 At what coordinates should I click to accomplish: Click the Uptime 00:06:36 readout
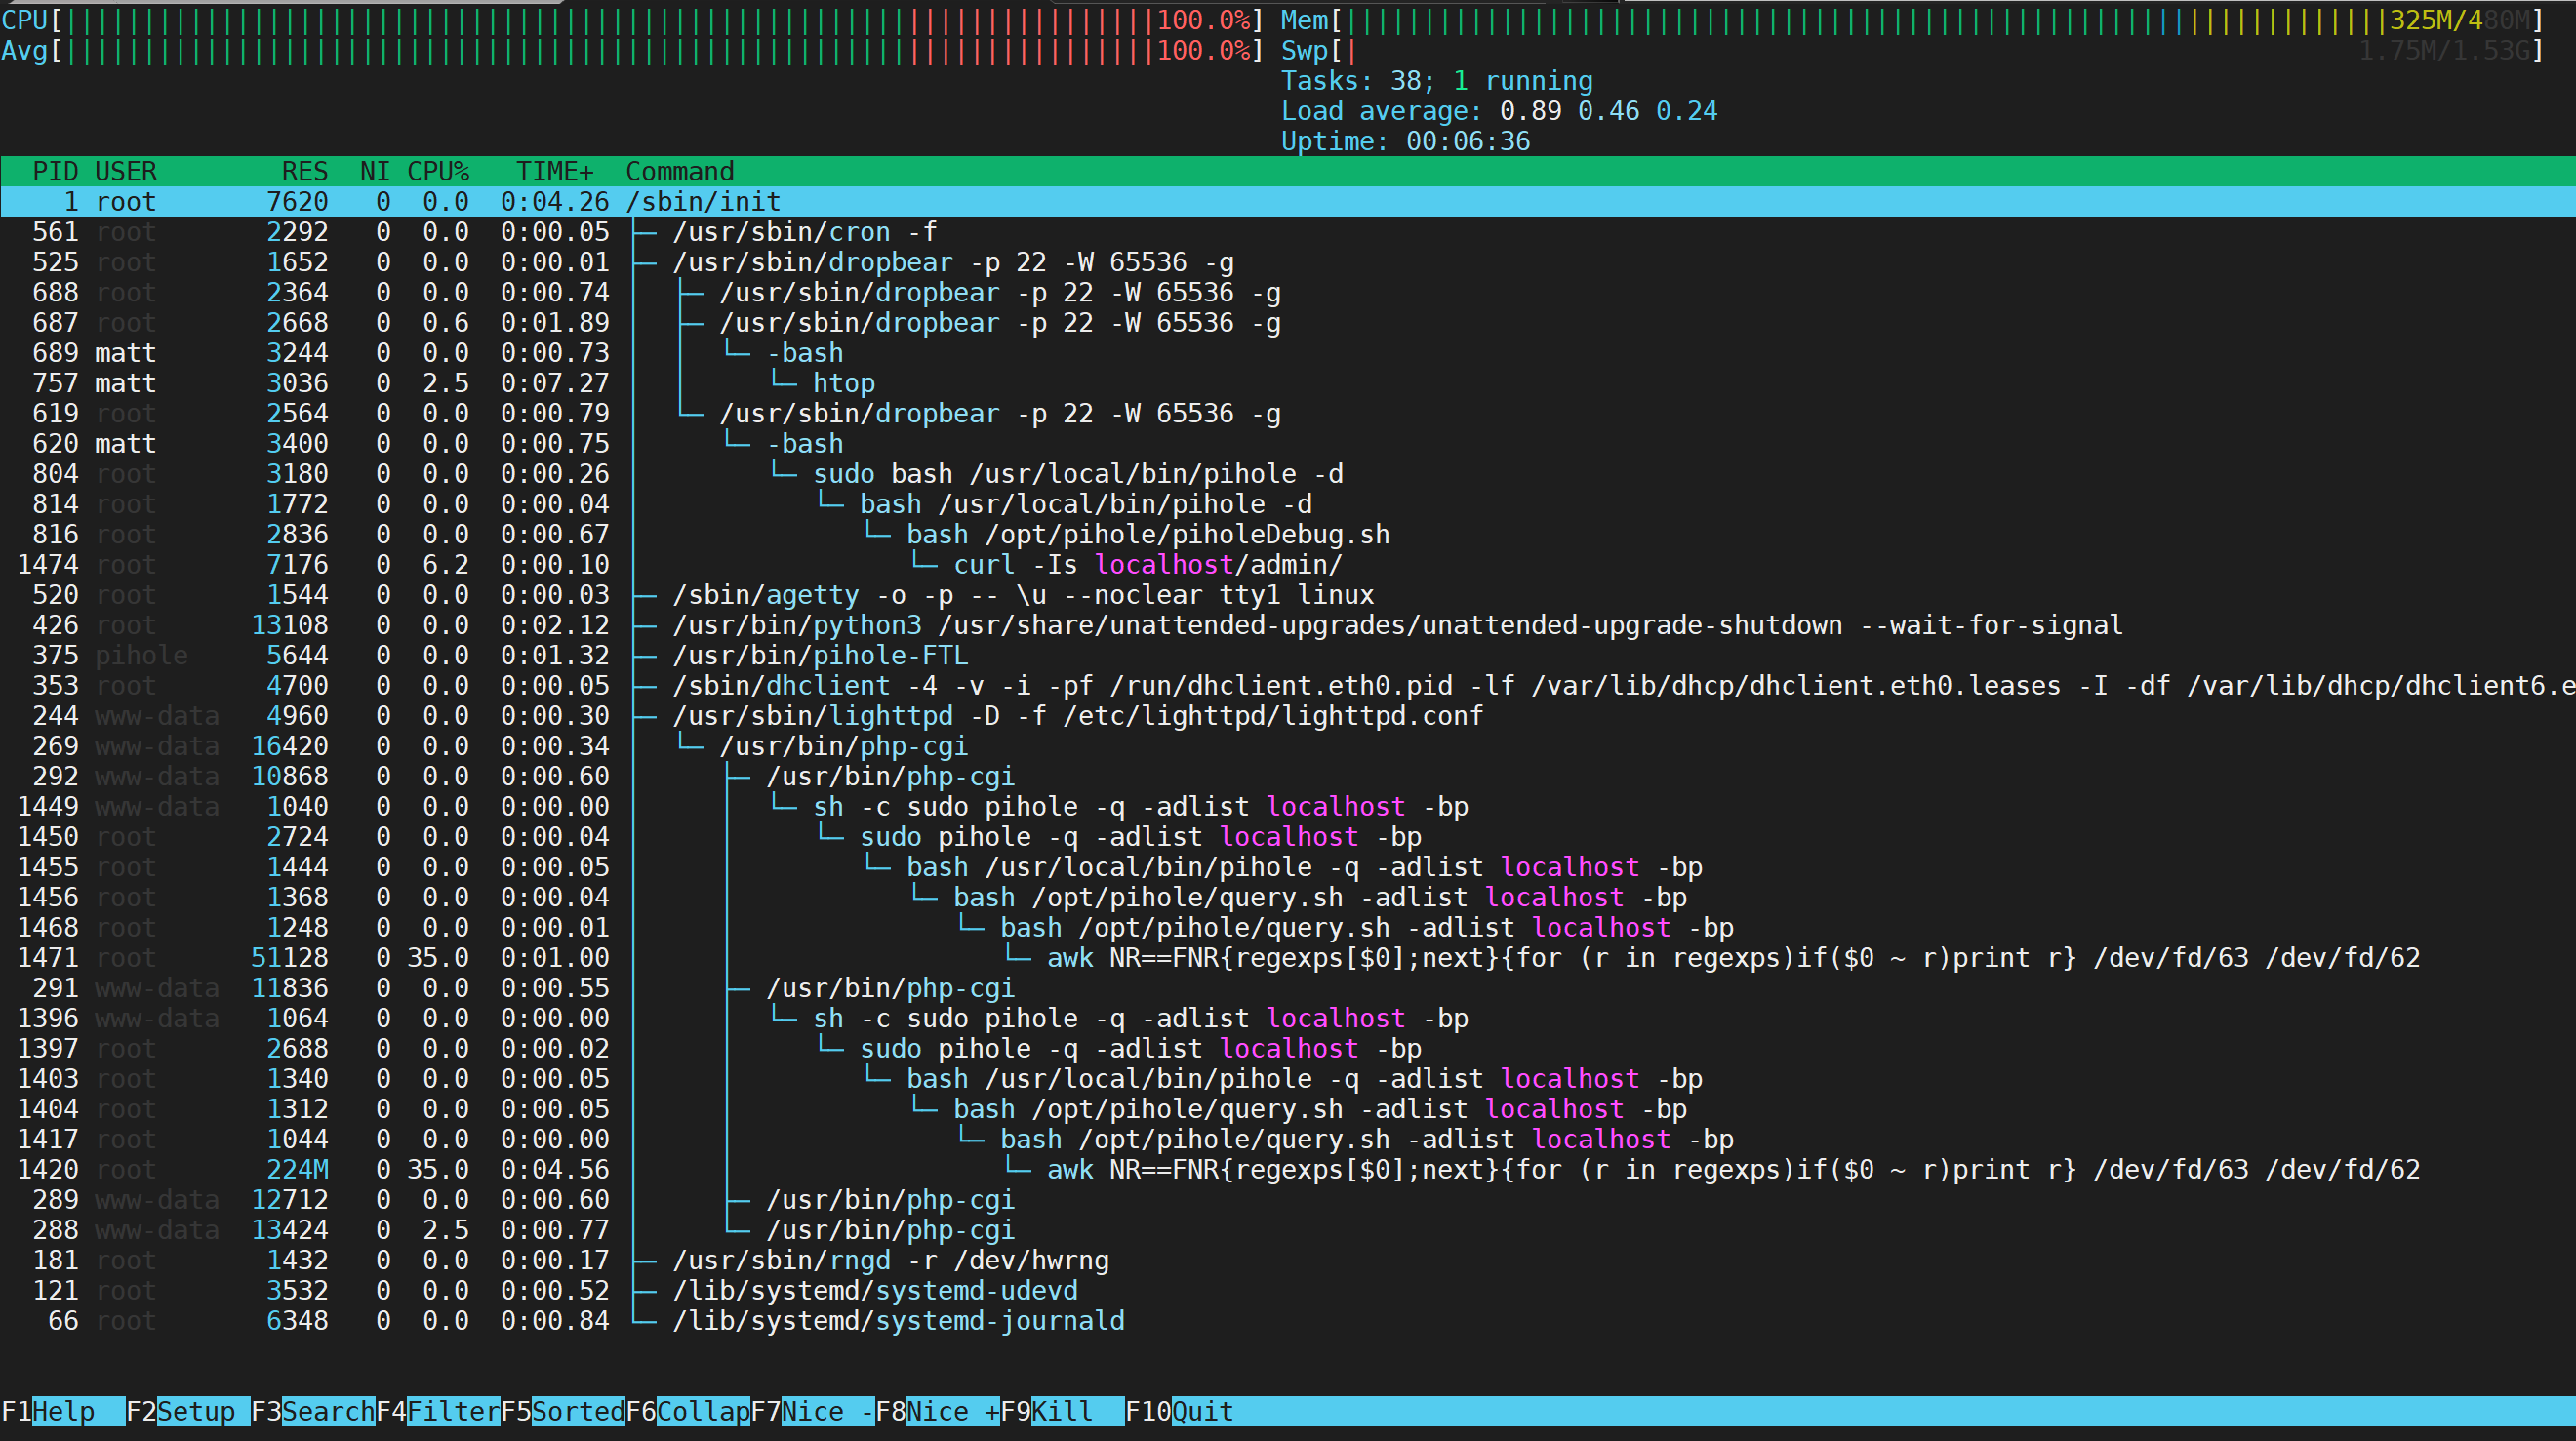(x=1405, y=141)
